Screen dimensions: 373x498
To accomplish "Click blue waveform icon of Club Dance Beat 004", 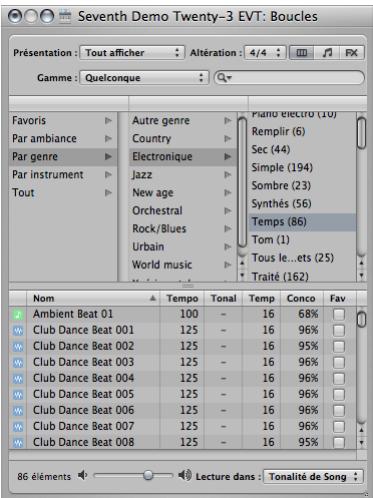I will click(x=18, y=378).
